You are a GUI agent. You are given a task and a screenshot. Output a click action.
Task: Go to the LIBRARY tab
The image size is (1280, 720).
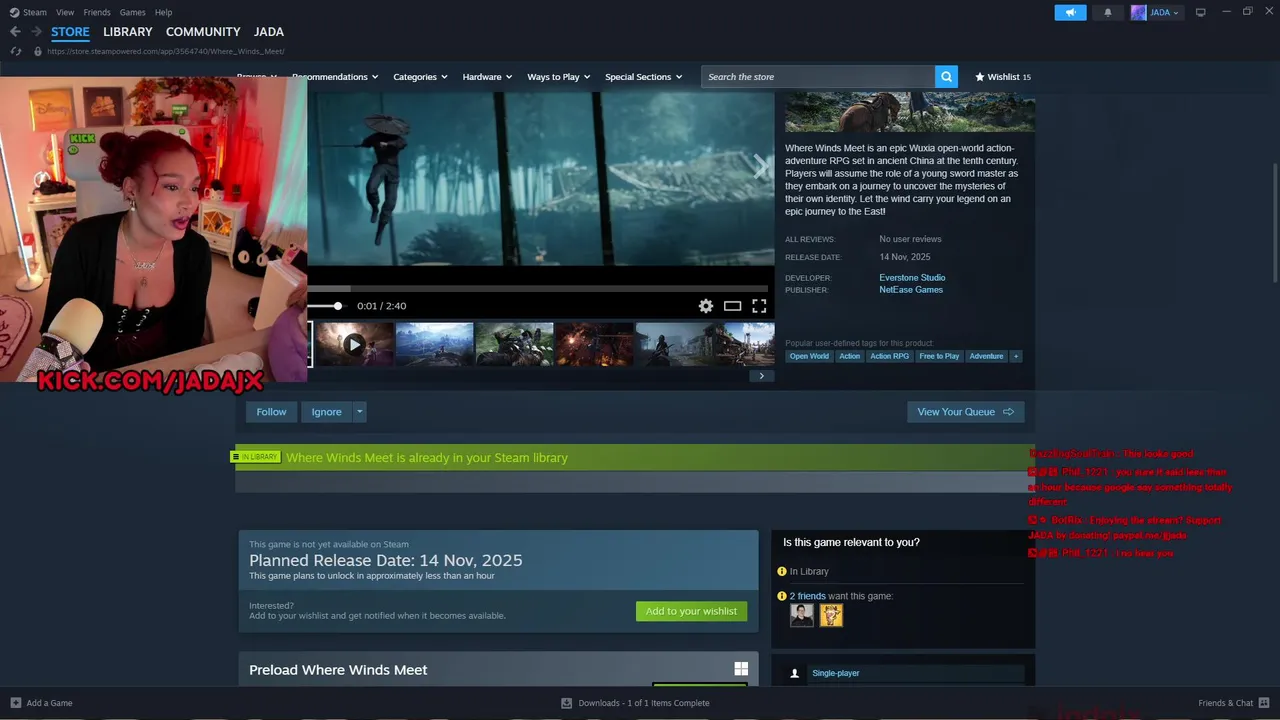point(128,32)
